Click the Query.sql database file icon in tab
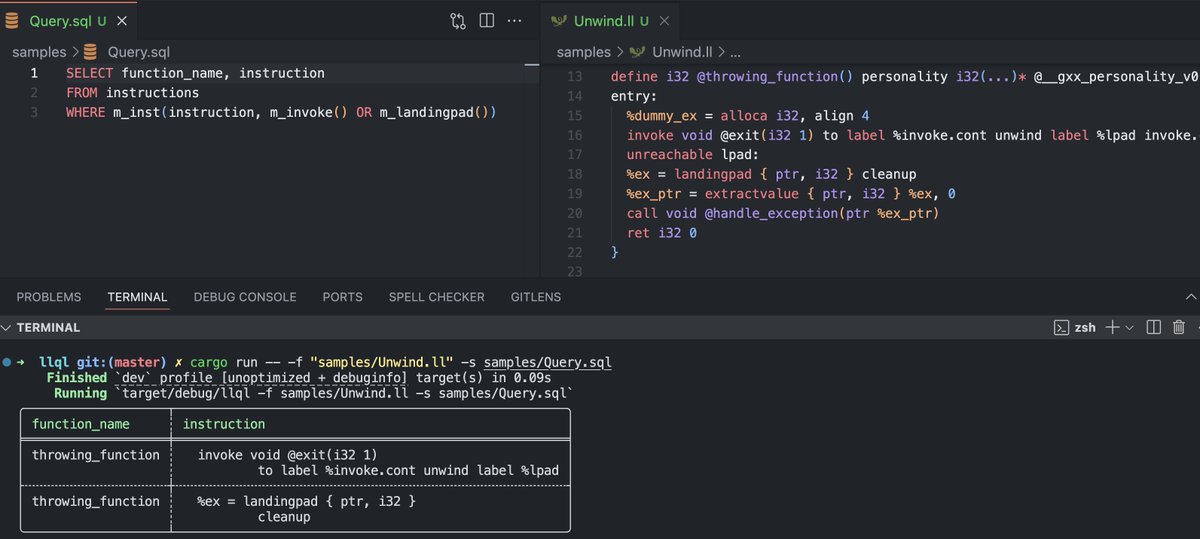The height and width of the screenshot is (539, 1200). point(12,20)
